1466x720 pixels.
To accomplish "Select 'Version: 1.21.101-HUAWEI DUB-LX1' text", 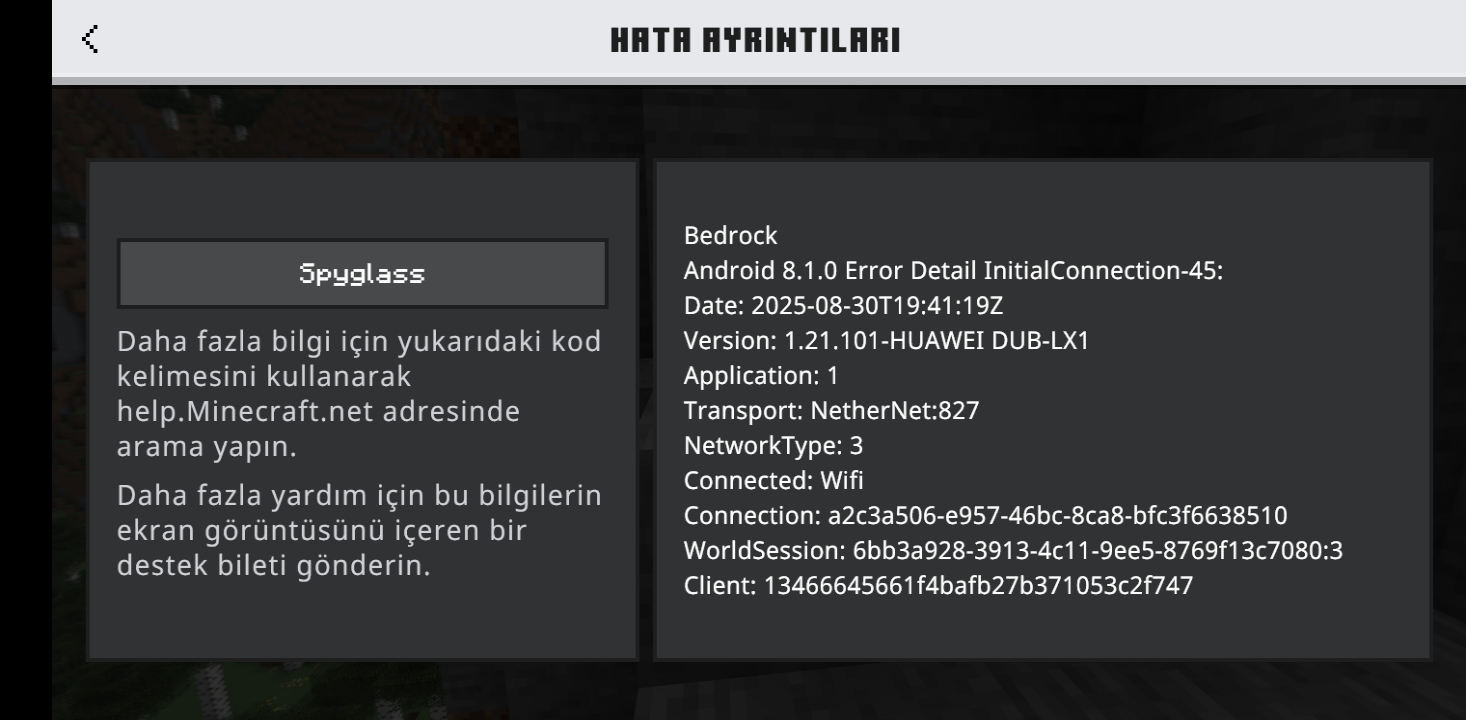I will coord(886,341).
